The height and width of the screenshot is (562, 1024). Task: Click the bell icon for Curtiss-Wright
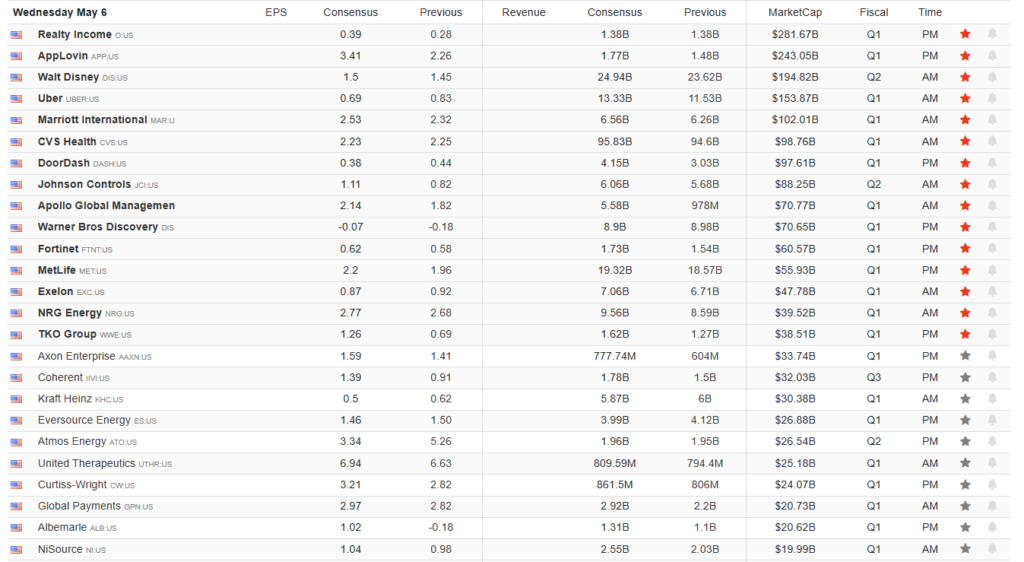992,484
